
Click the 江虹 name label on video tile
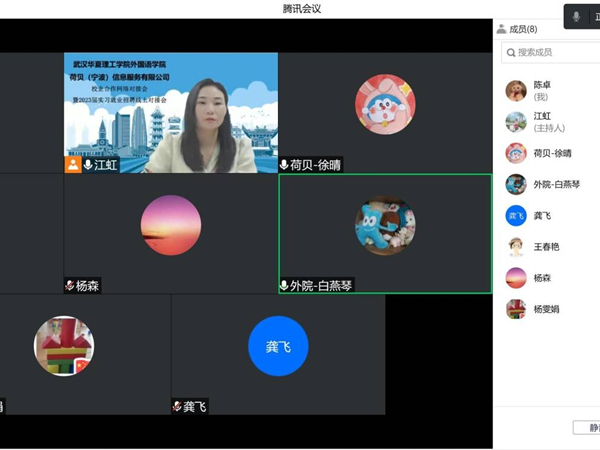(x=106, y=165)
